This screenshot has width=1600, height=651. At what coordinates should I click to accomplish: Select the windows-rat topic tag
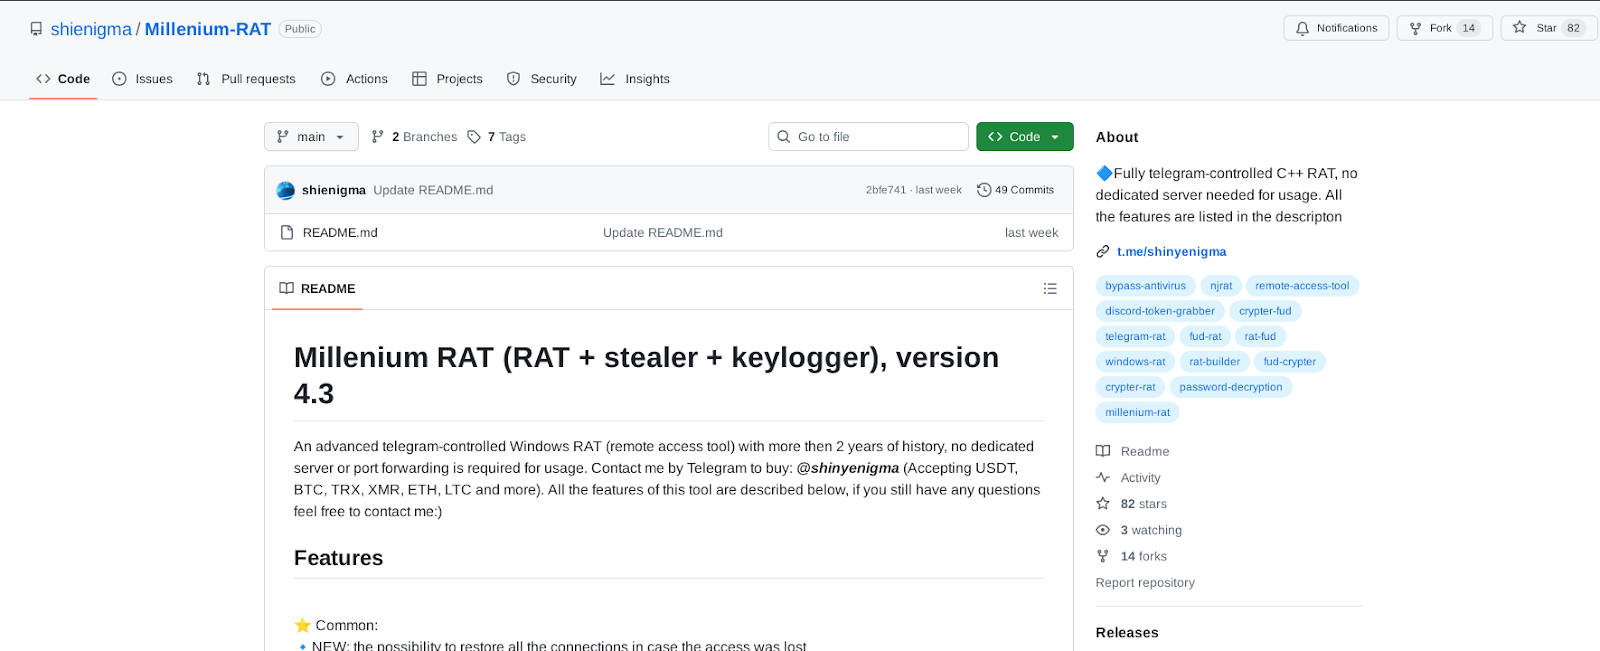pyautogui.click(x=1135, y=362)
